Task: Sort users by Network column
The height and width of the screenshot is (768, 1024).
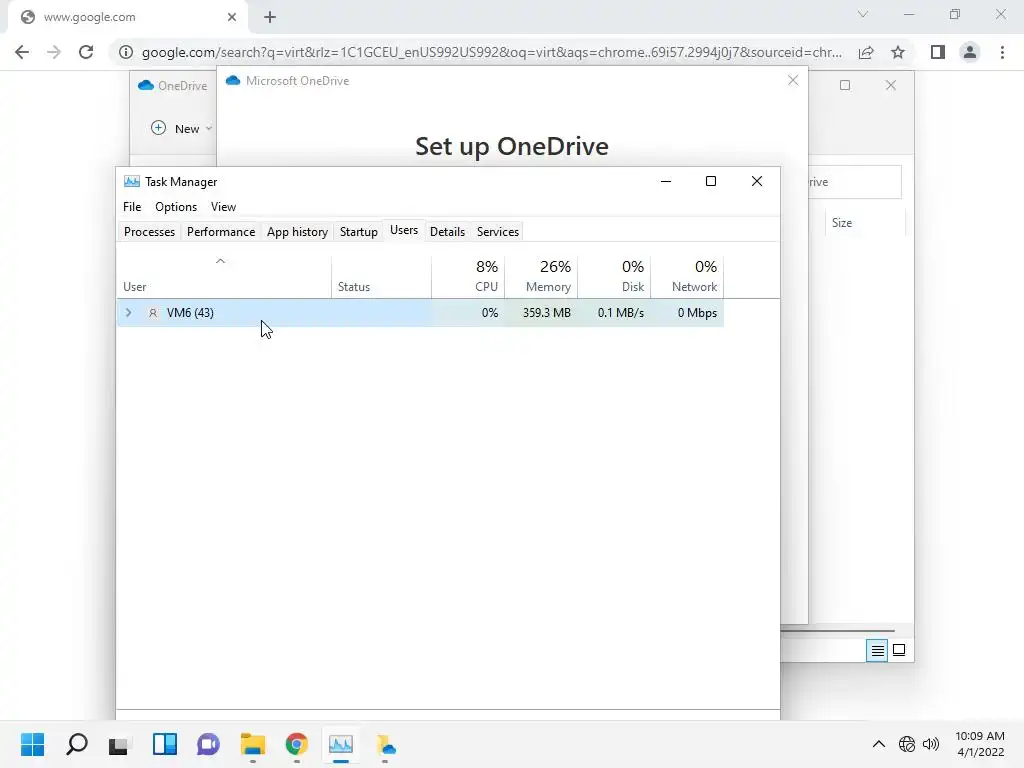Action: (x=688, y=276)
